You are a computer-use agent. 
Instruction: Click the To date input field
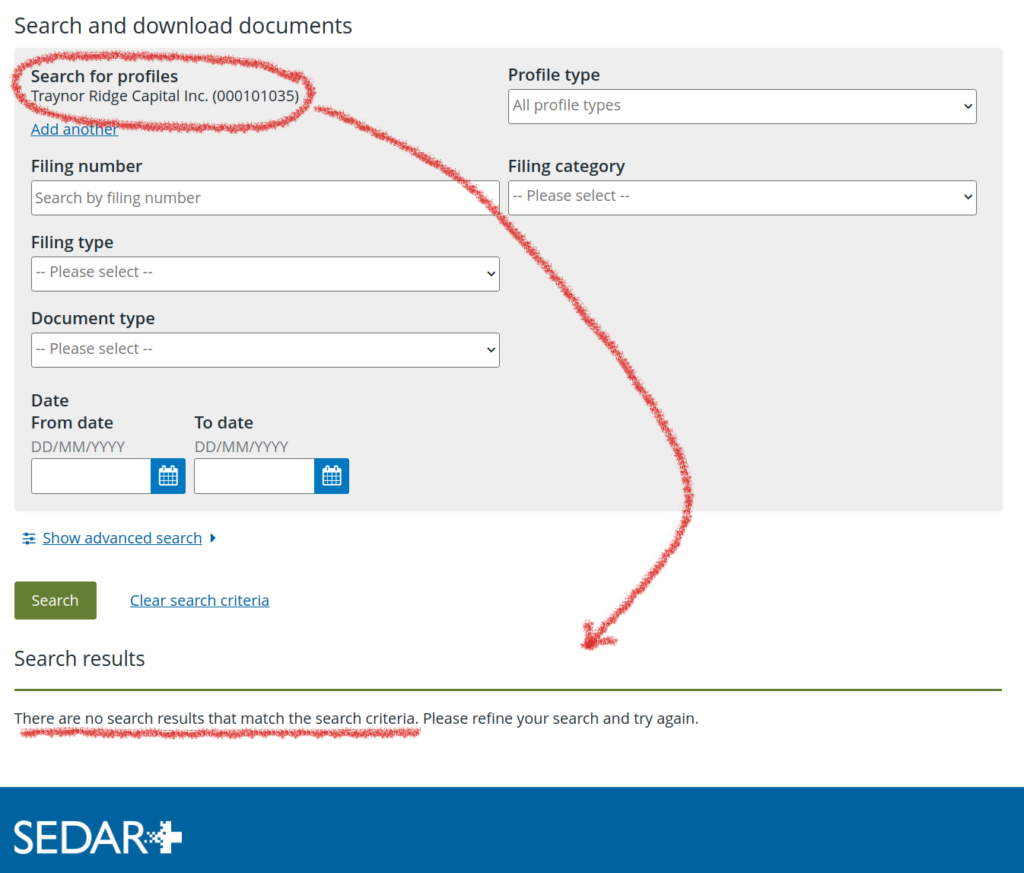pos(255,476)
